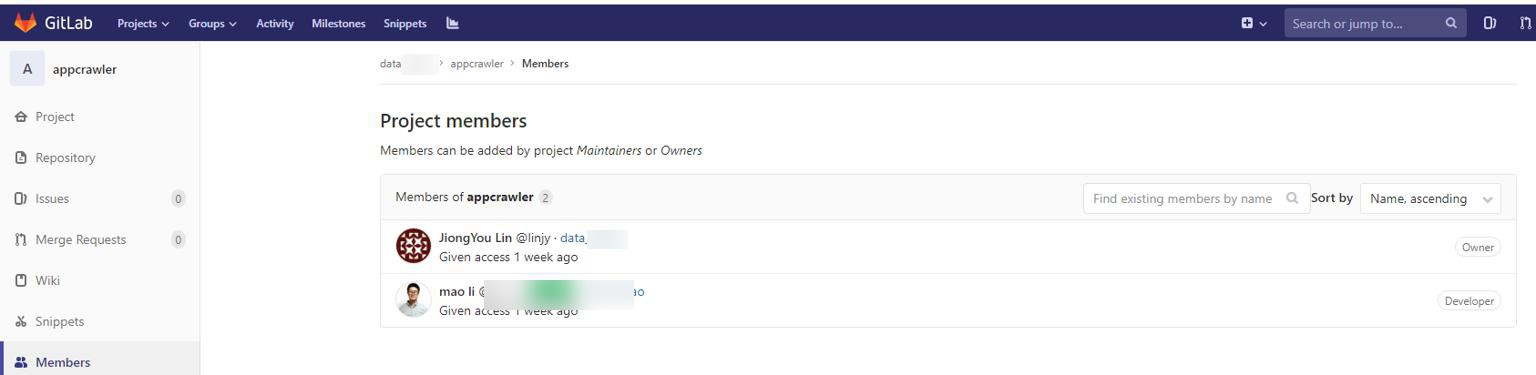Open the instance statistics chart icon
Screen dimensions: 1536x375
[453, 23]
